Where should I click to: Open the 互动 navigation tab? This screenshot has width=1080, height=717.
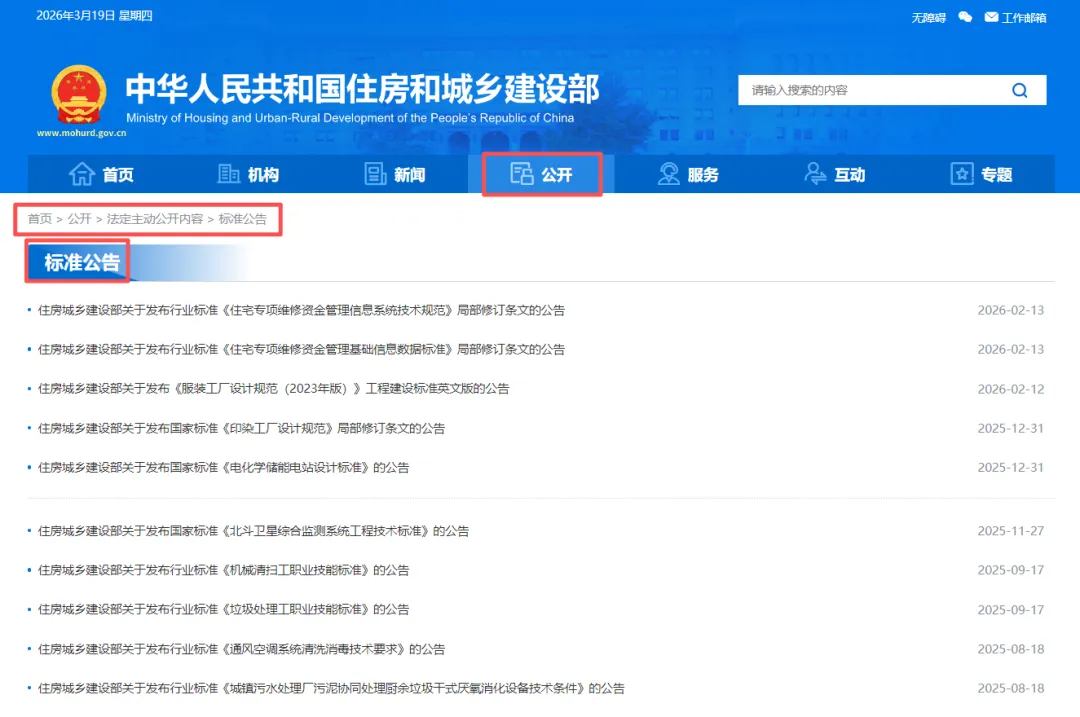835,174
